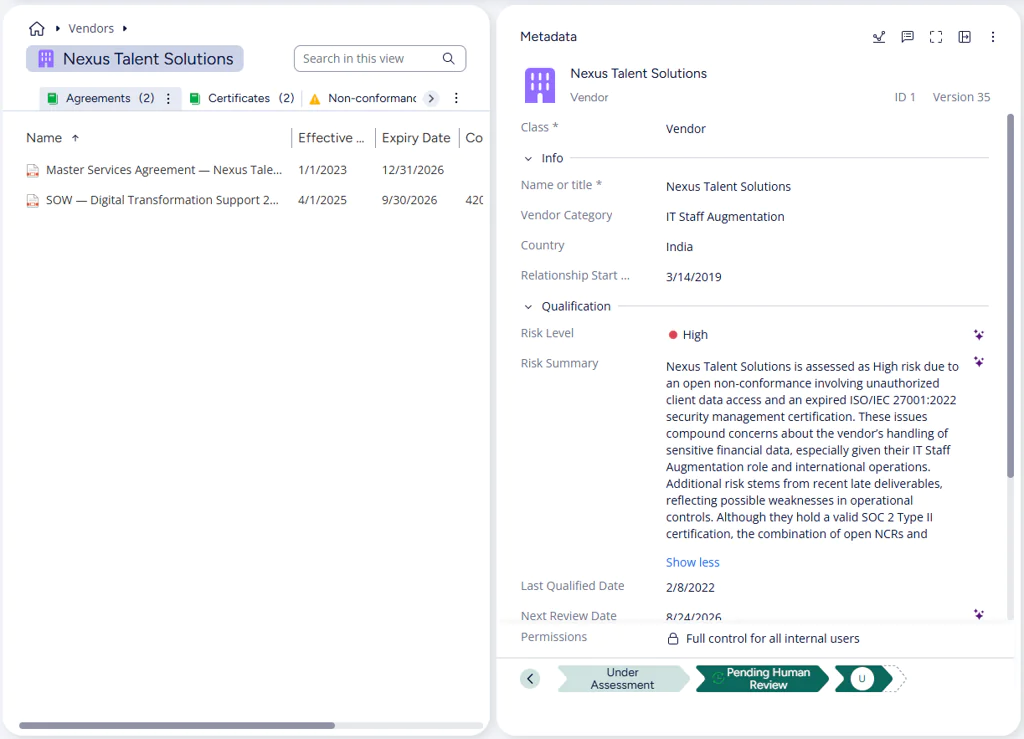The height and width of the screenshot is (739, 1024).
Task: Click the Master Services Agreement PDF icon
Action: 33,170
